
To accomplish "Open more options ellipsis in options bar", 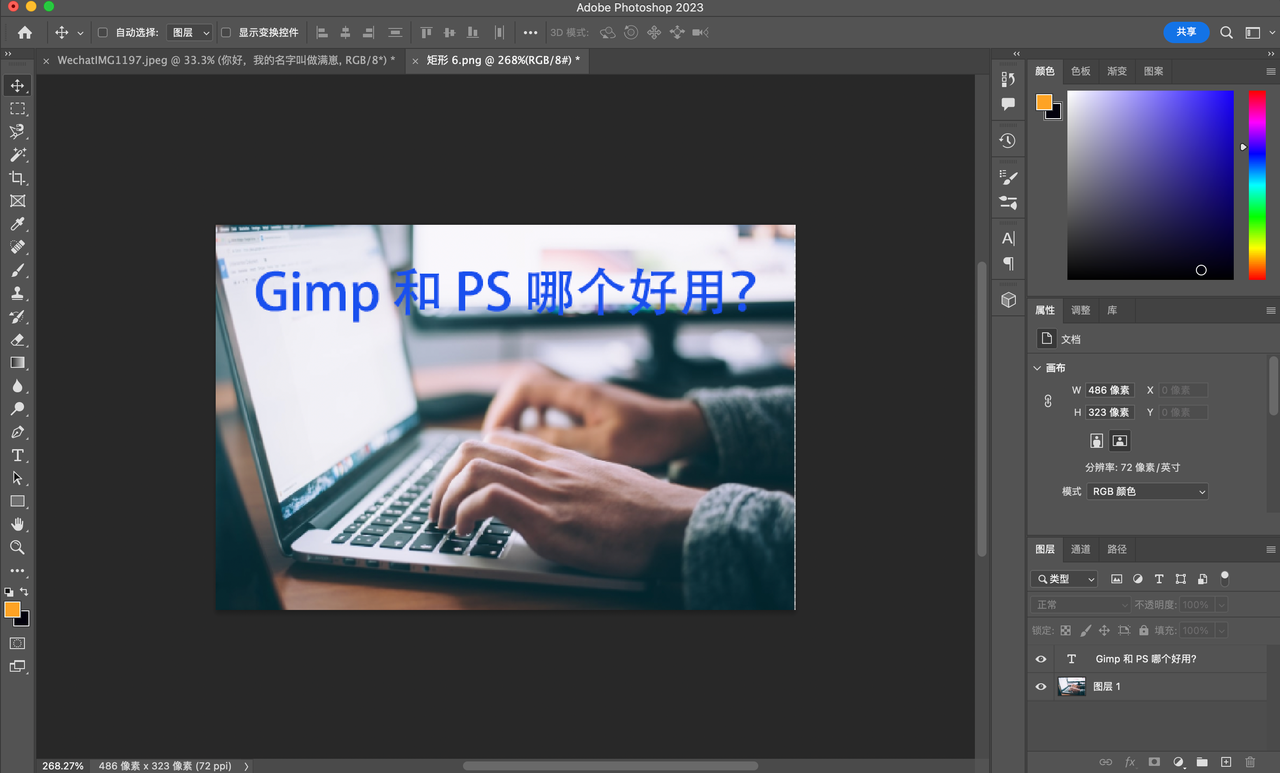I will pos(530,32).
